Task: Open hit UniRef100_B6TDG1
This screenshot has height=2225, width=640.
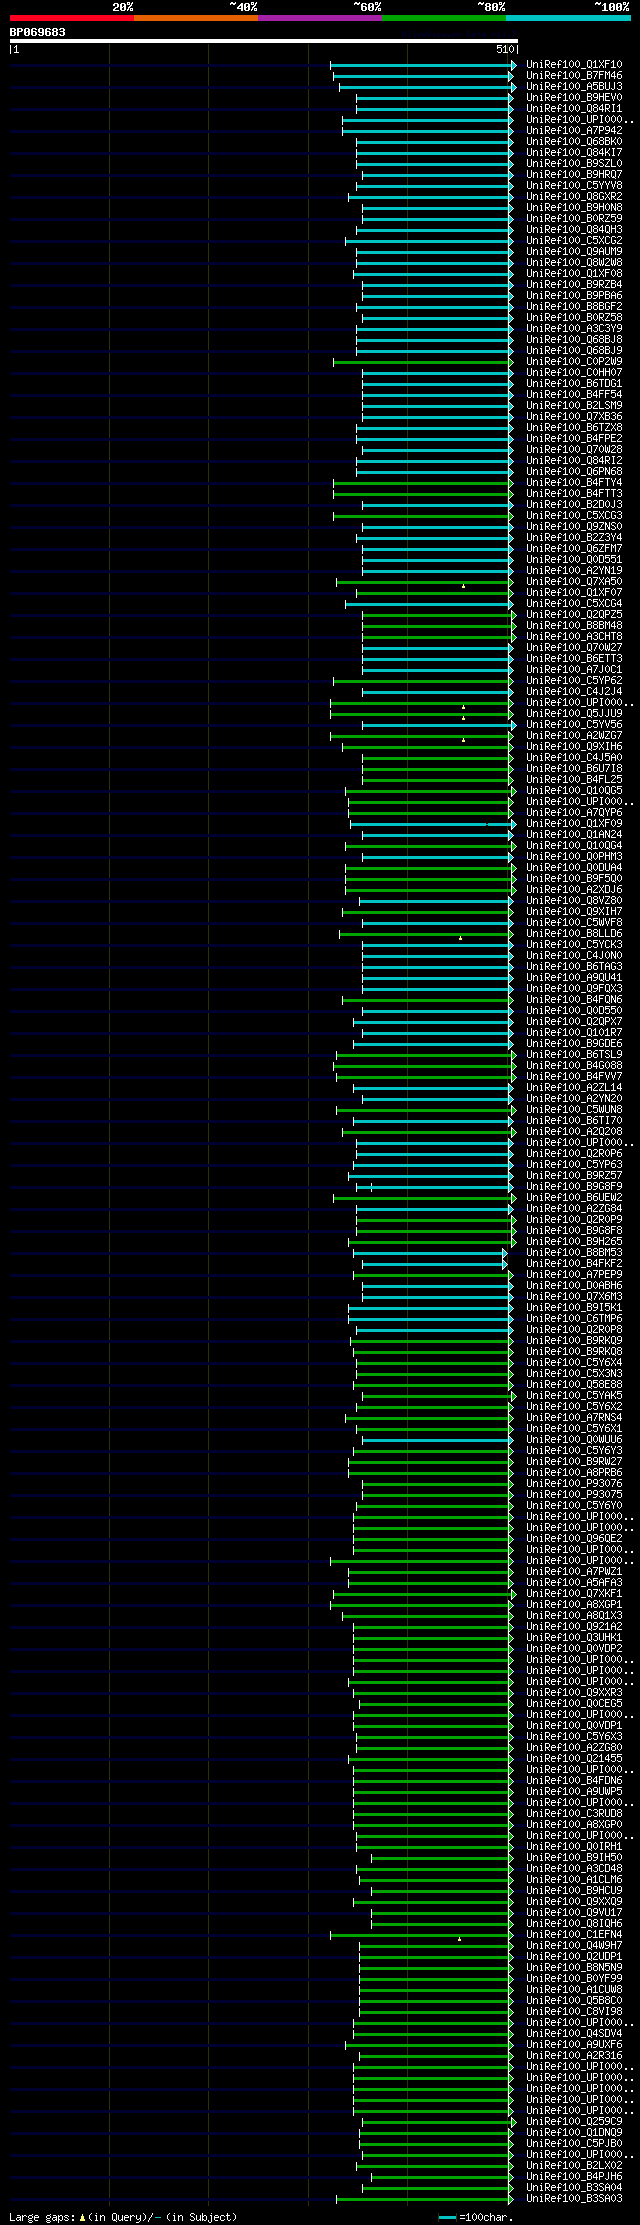Action: (x=574, y=384)
